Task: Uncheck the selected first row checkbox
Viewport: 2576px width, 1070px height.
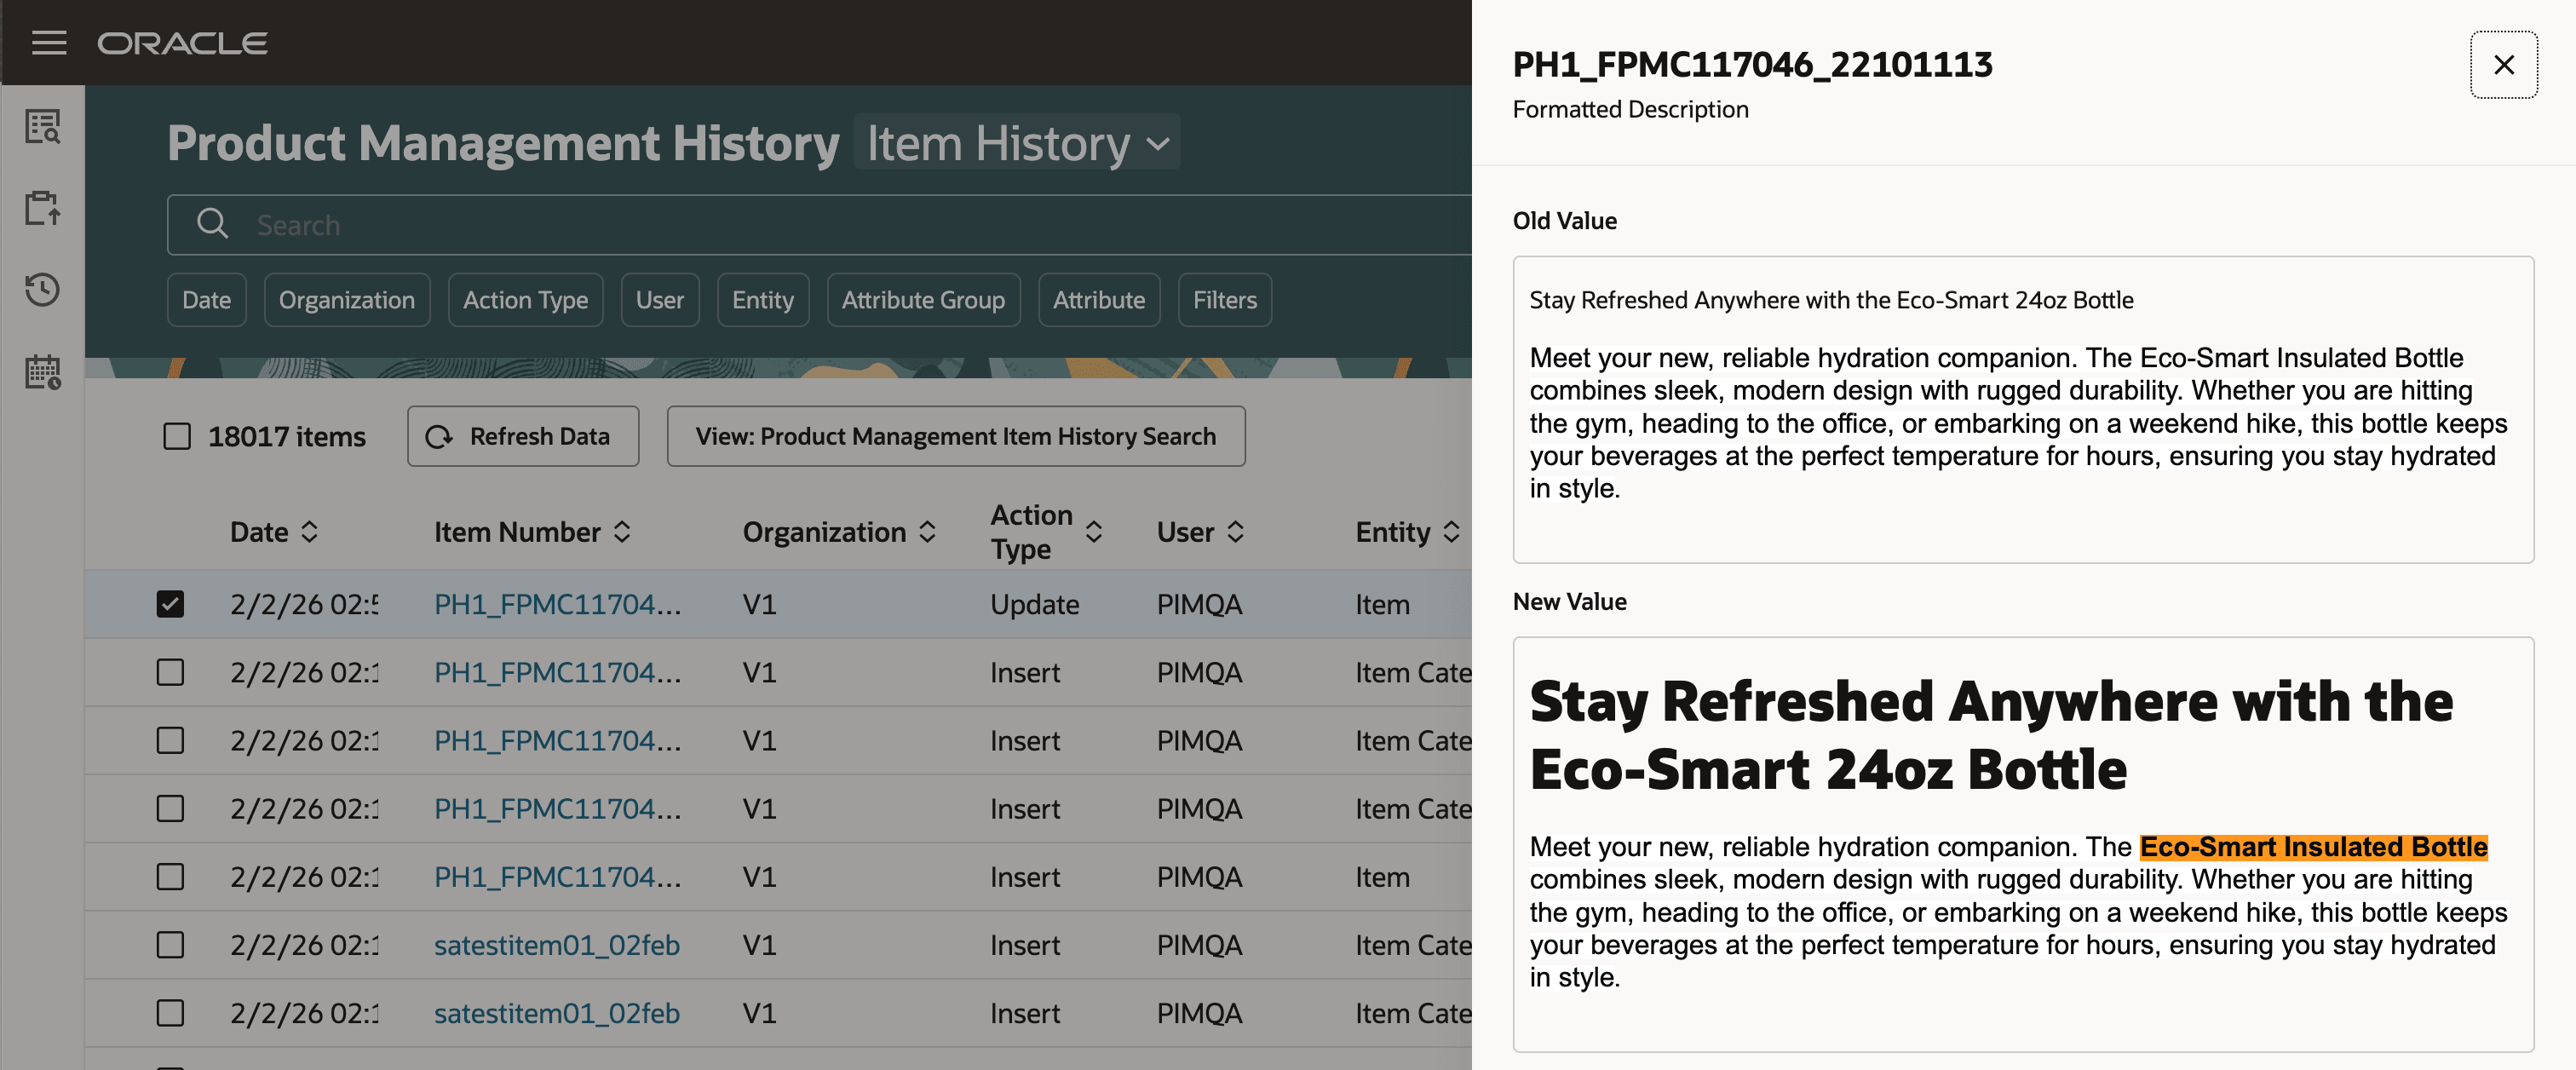Action: coord(171,604)
